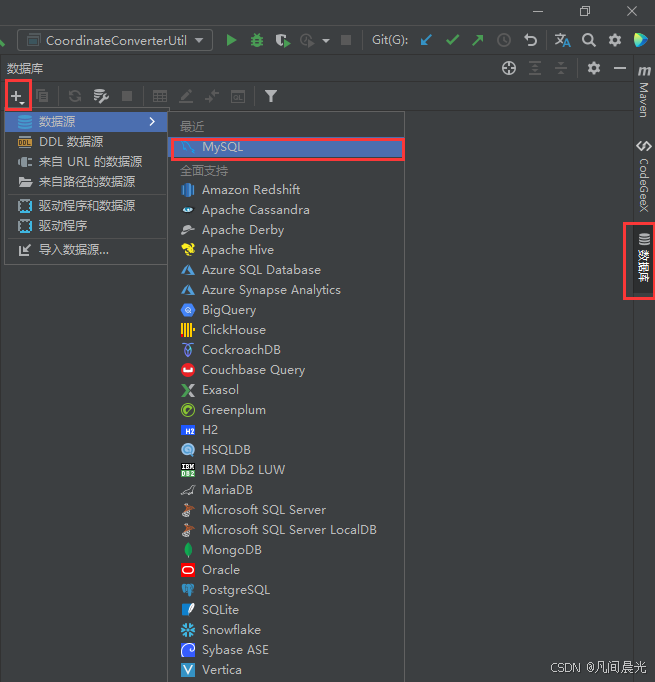Choose Oracle data source
655x682 pixels.
pyautogui.click(x=286, y=570)
